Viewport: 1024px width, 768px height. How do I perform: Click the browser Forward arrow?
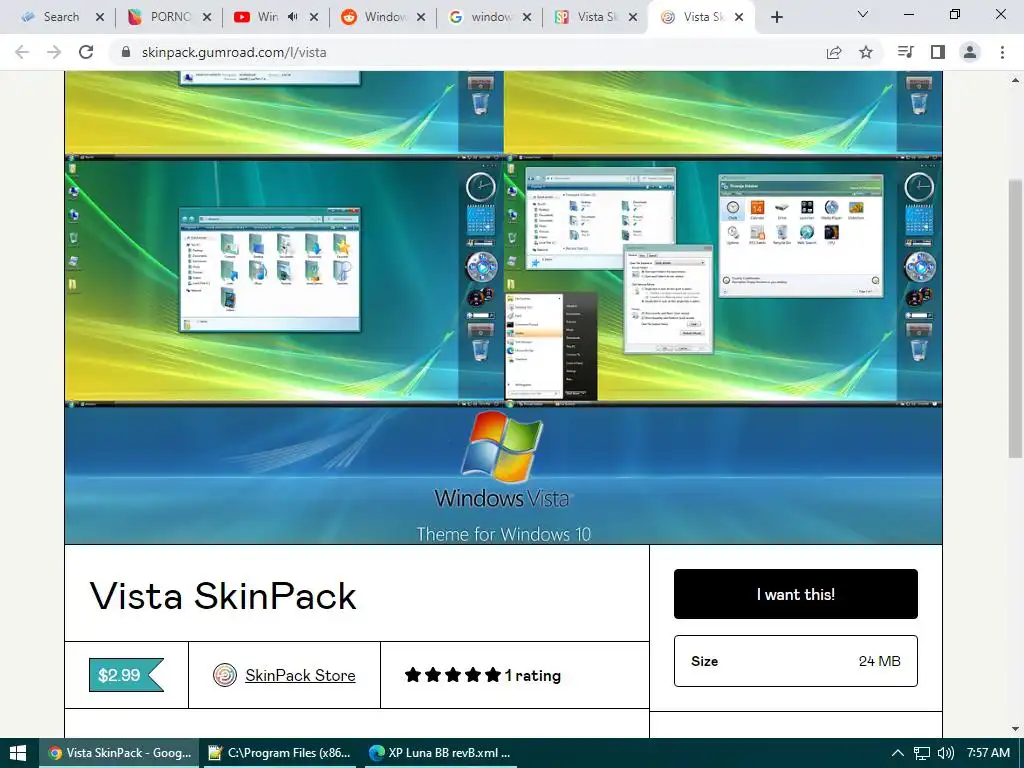(54, 52)
